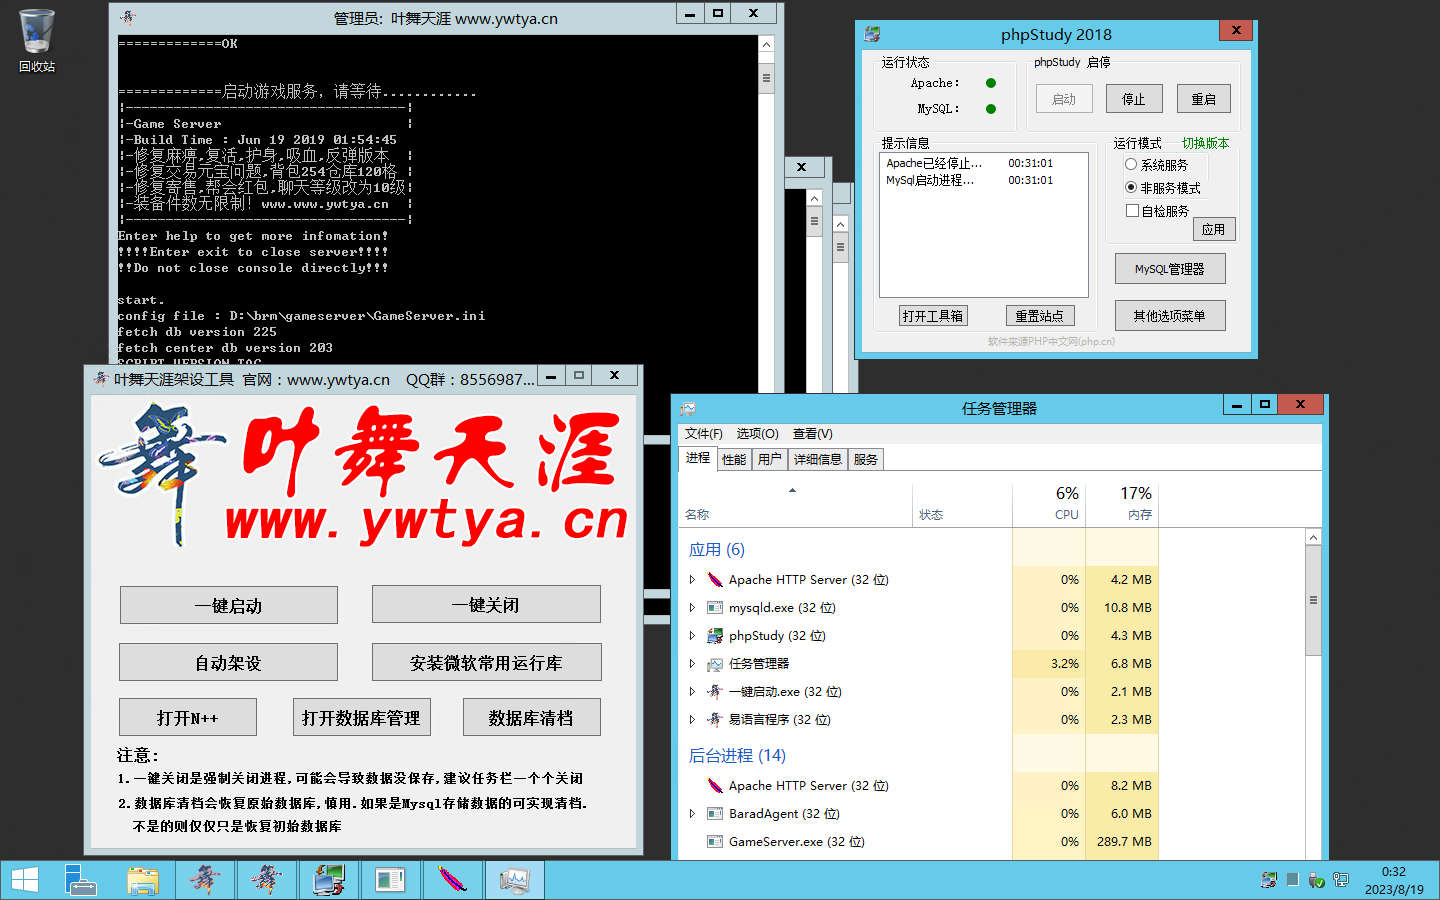This screenshot has height=900, width=1440.
Task: Click the Task Manager vertical scrollbar thumb
Action: coord(1313,600)
